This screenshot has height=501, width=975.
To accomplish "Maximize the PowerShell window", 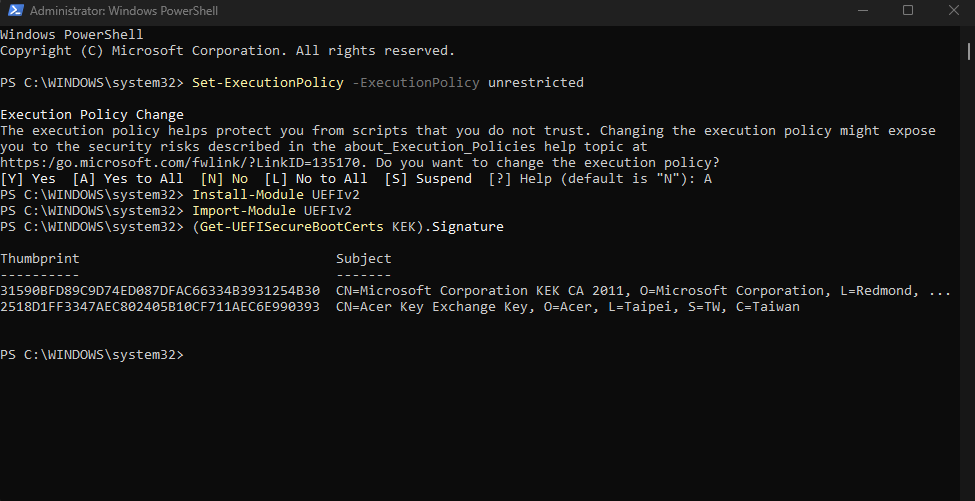I will pyautogui.click(x=908, y=11).
